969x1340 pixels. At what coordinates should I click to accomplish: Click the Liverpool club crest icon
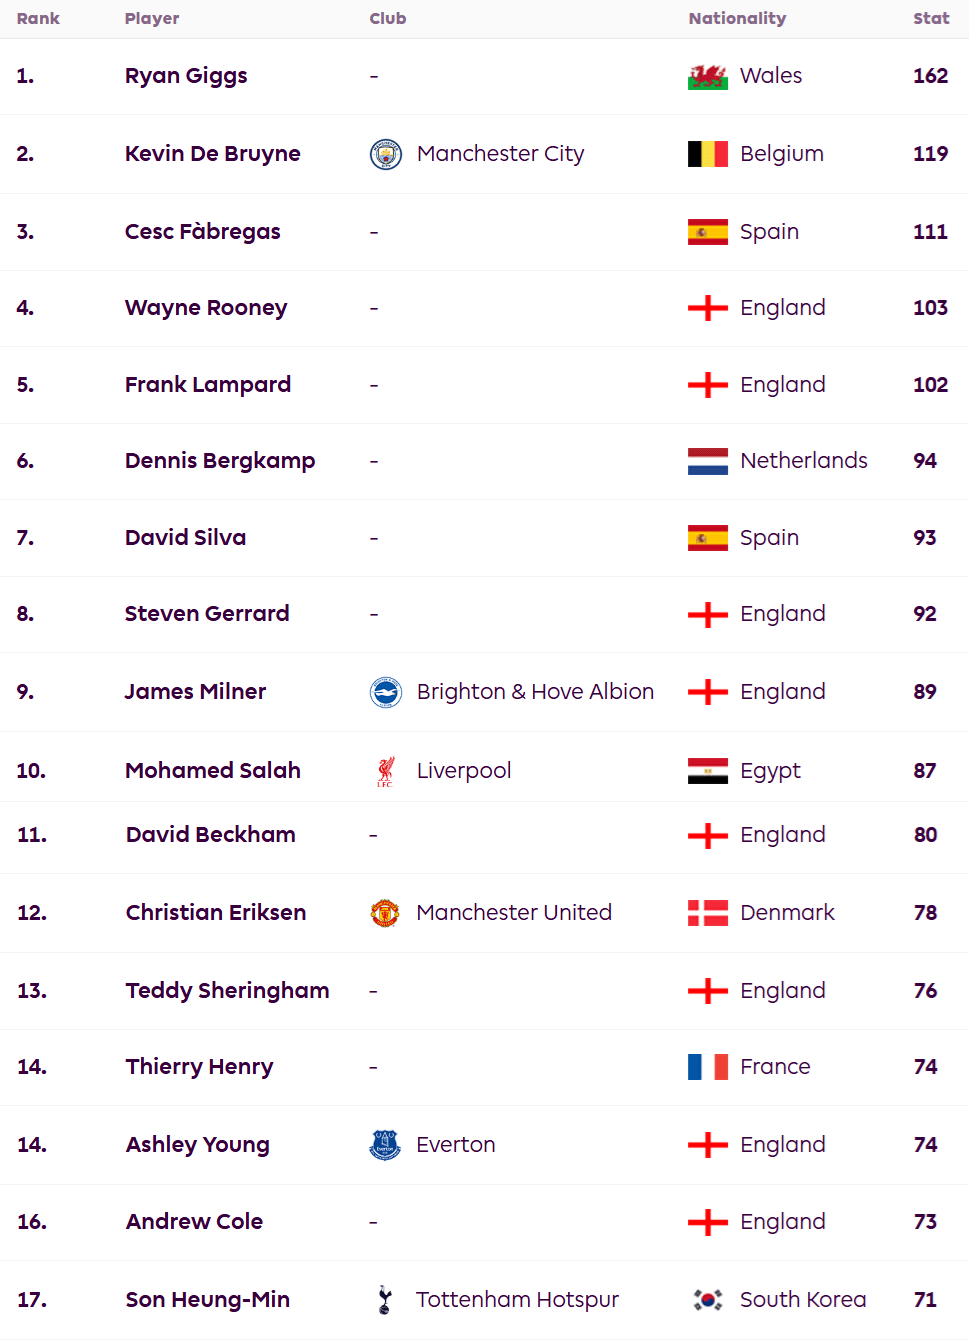pyautogui.click(x=386, y=771)
